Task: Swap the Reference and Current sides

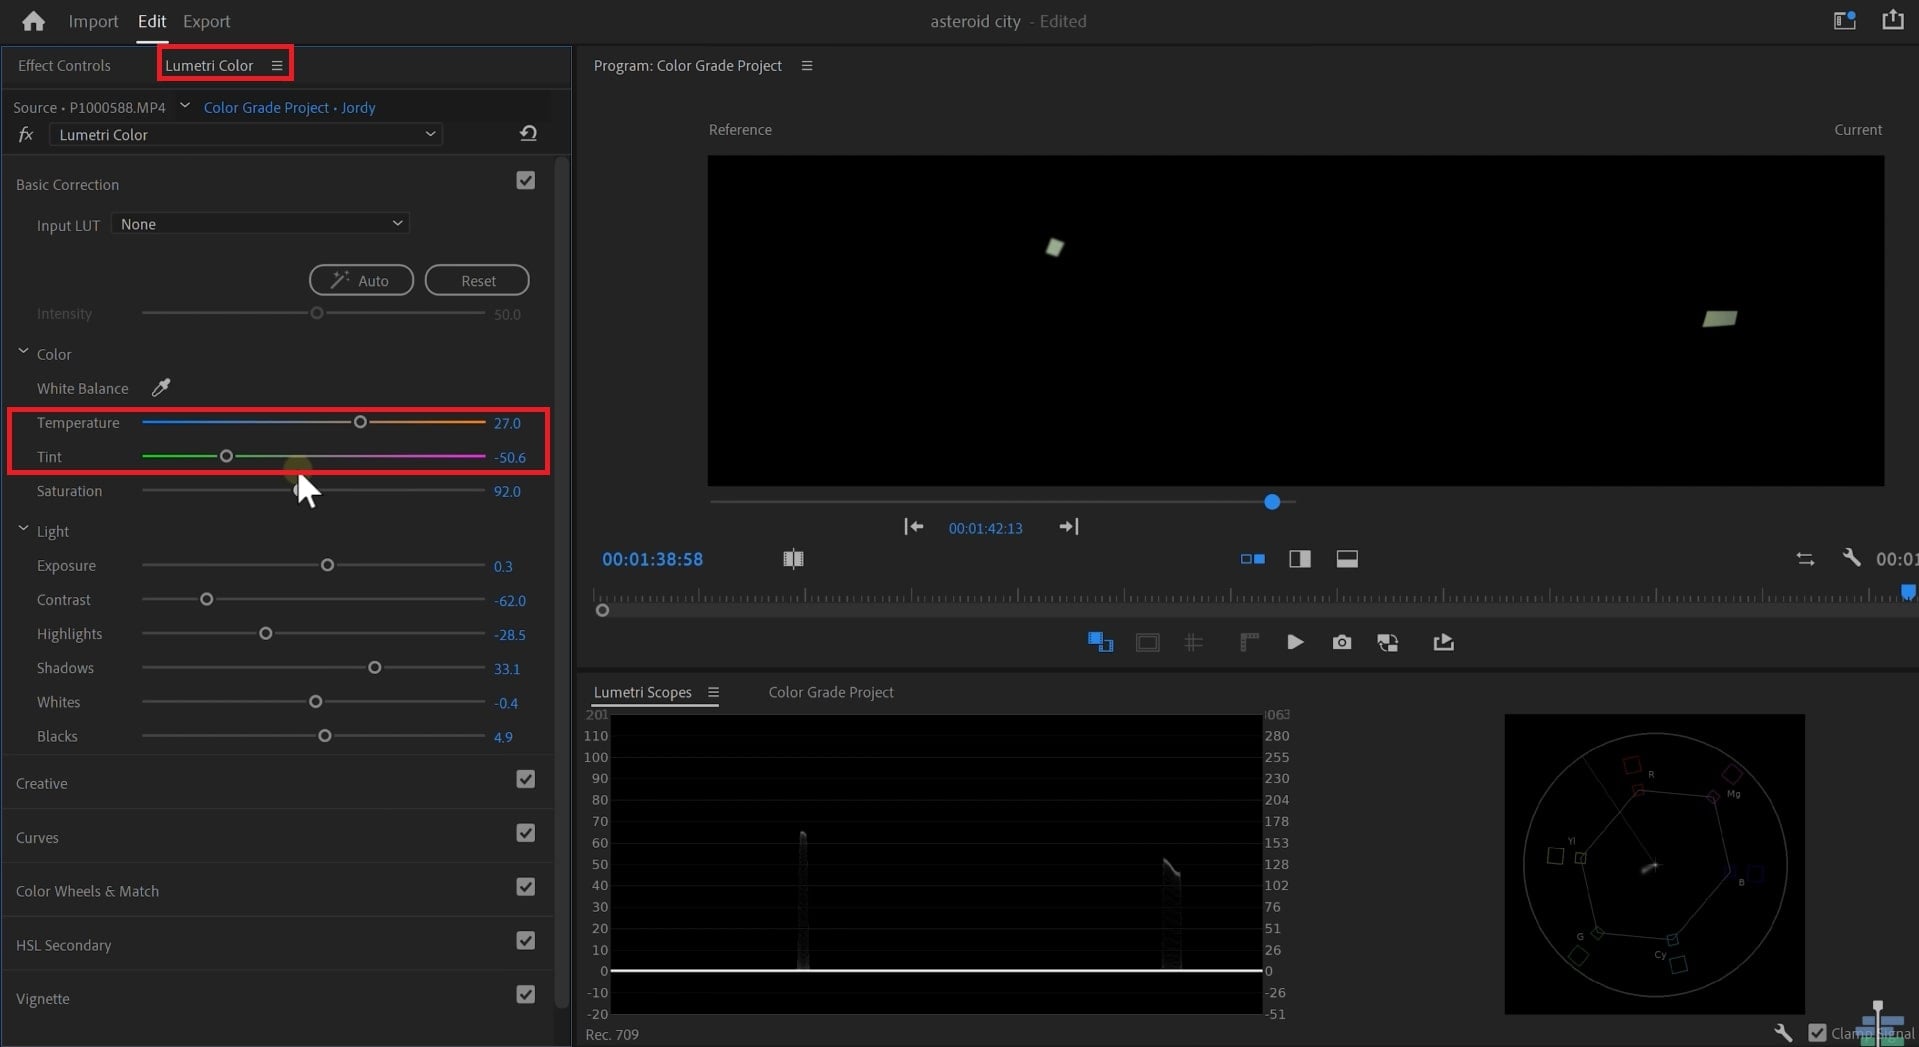Action: pyautogui.click(x=1804, y=559)
